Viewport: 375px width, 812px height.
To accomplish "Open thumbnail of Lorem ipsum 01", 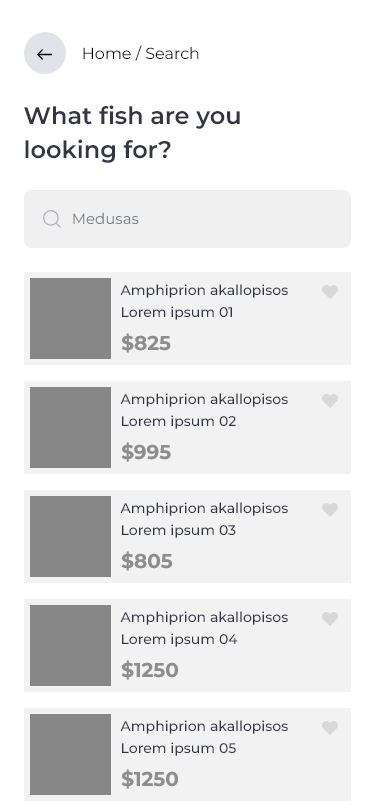I will pyautogui.click(x=70, y=318).
